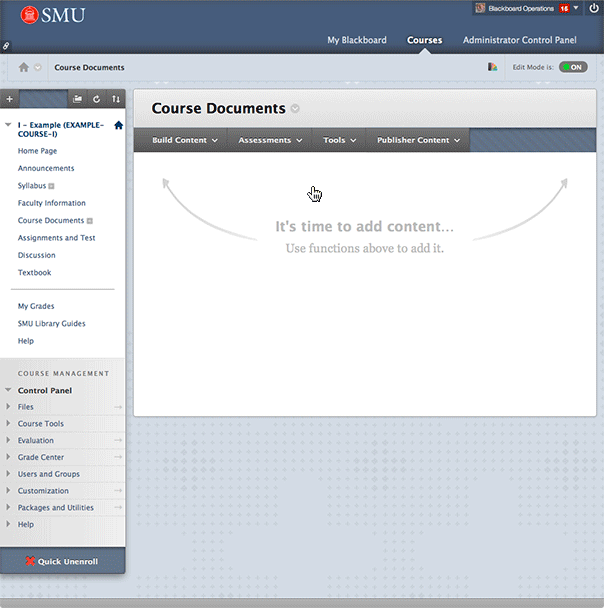Toggle Edit Mode off
604x608 pixels.
point(572,67)
